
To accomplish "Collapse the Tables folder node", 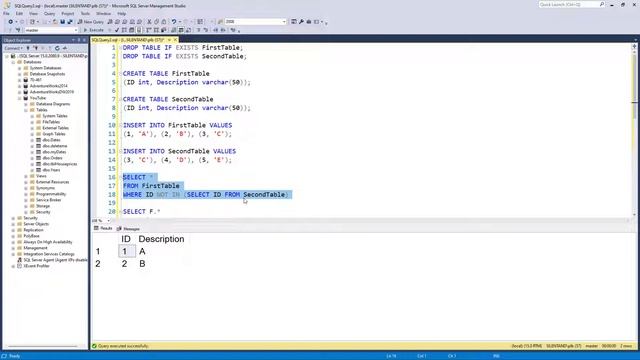I will pos(26,110).
